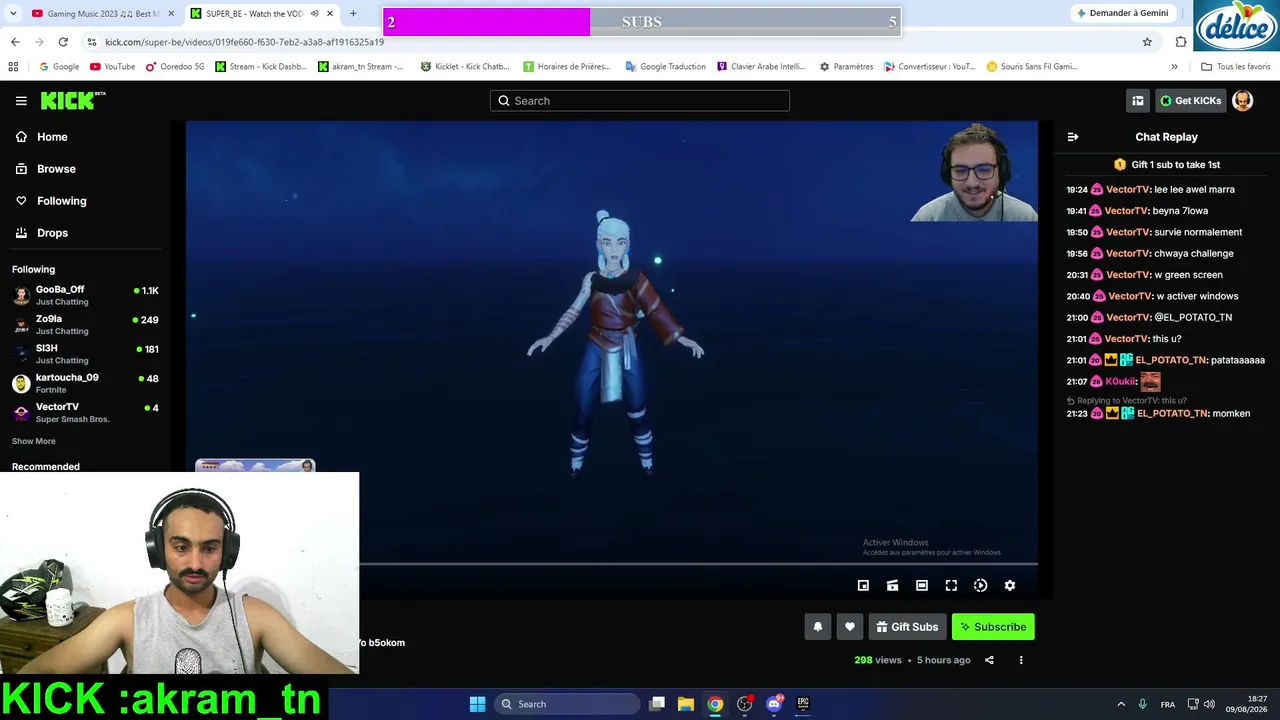The height and width of the screenshot is (720, 1280).
Task: Open GooBa_Off's followed channel
Action: tap(85, 295)
